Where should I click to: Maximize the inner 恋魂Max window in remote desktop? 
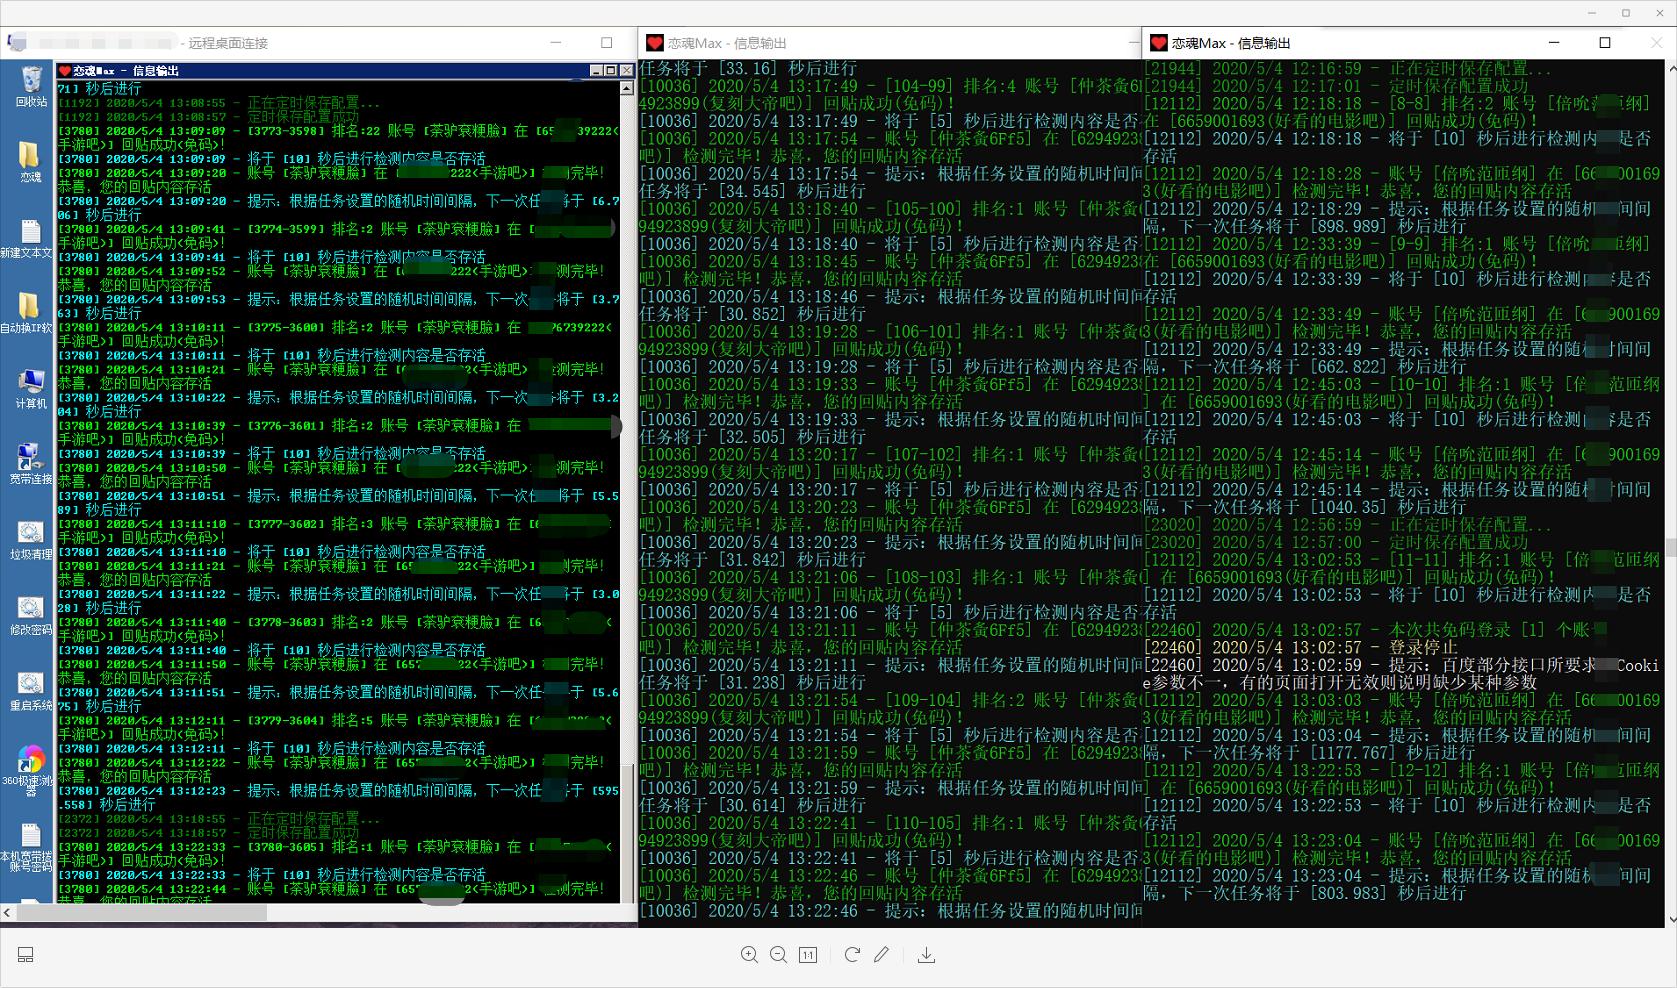click(x=610, y=71)
